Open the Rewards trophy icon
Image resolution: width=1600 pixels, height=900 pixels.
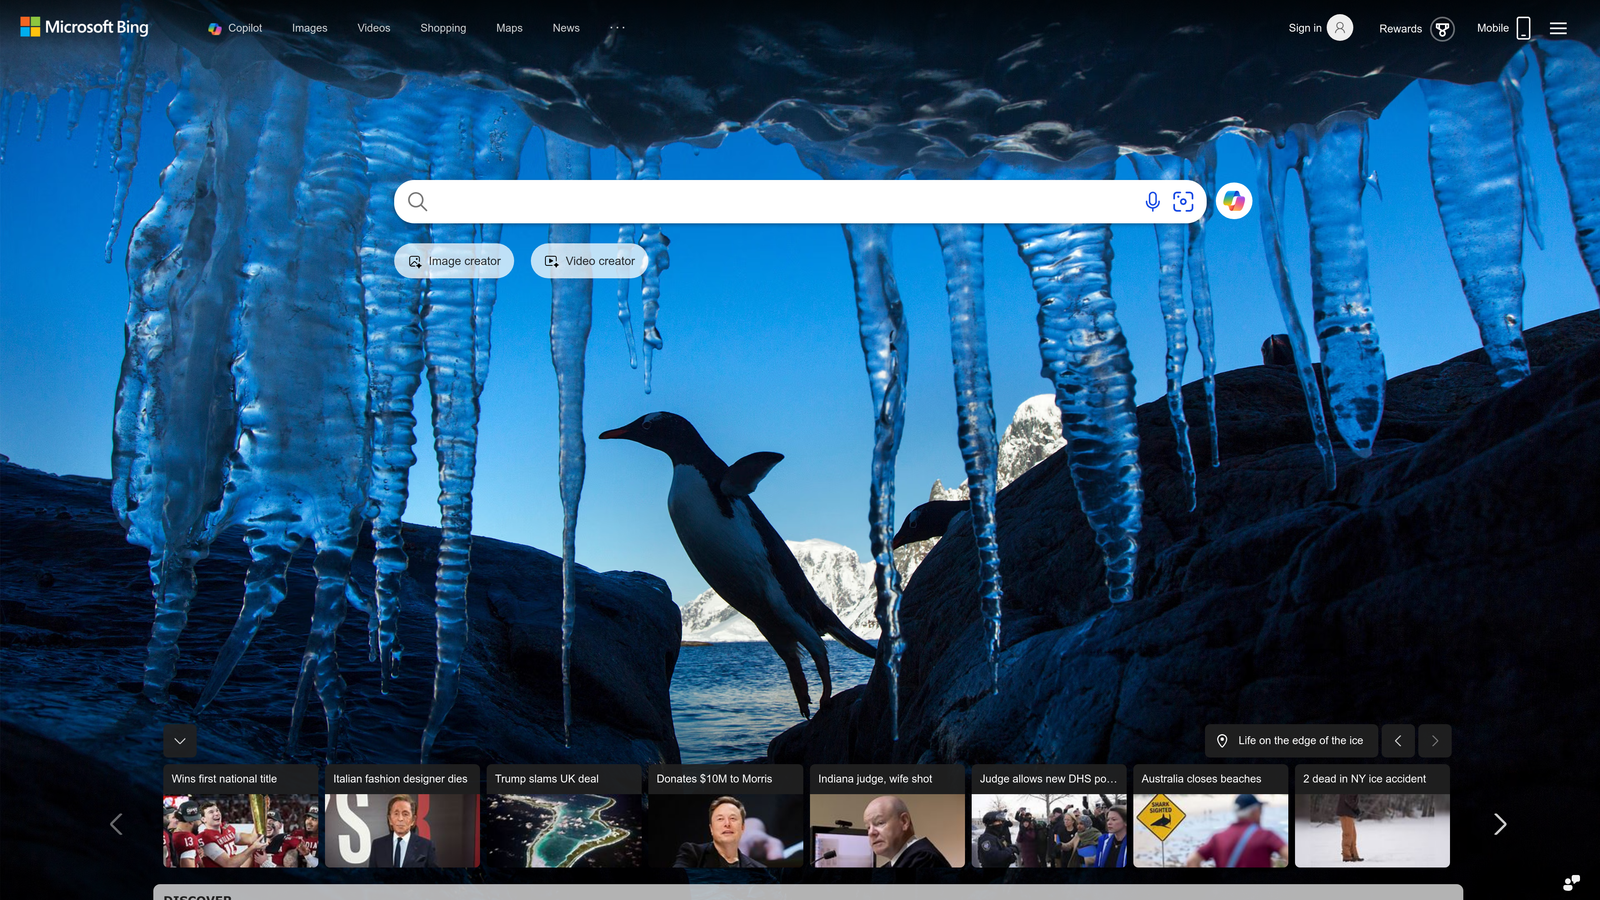point(1442,29)
